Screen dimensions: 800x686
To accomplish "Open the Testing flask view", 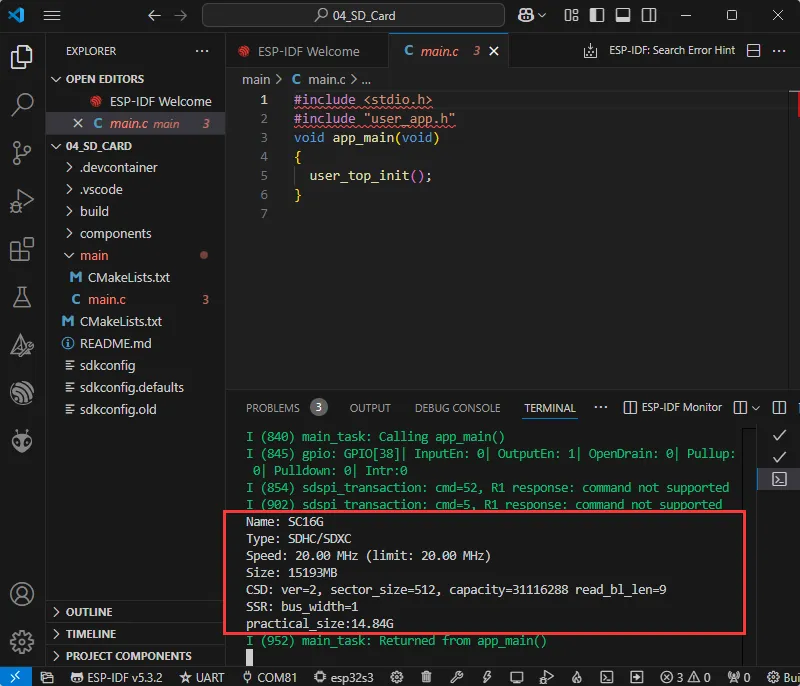I will [x=22, y=297].
